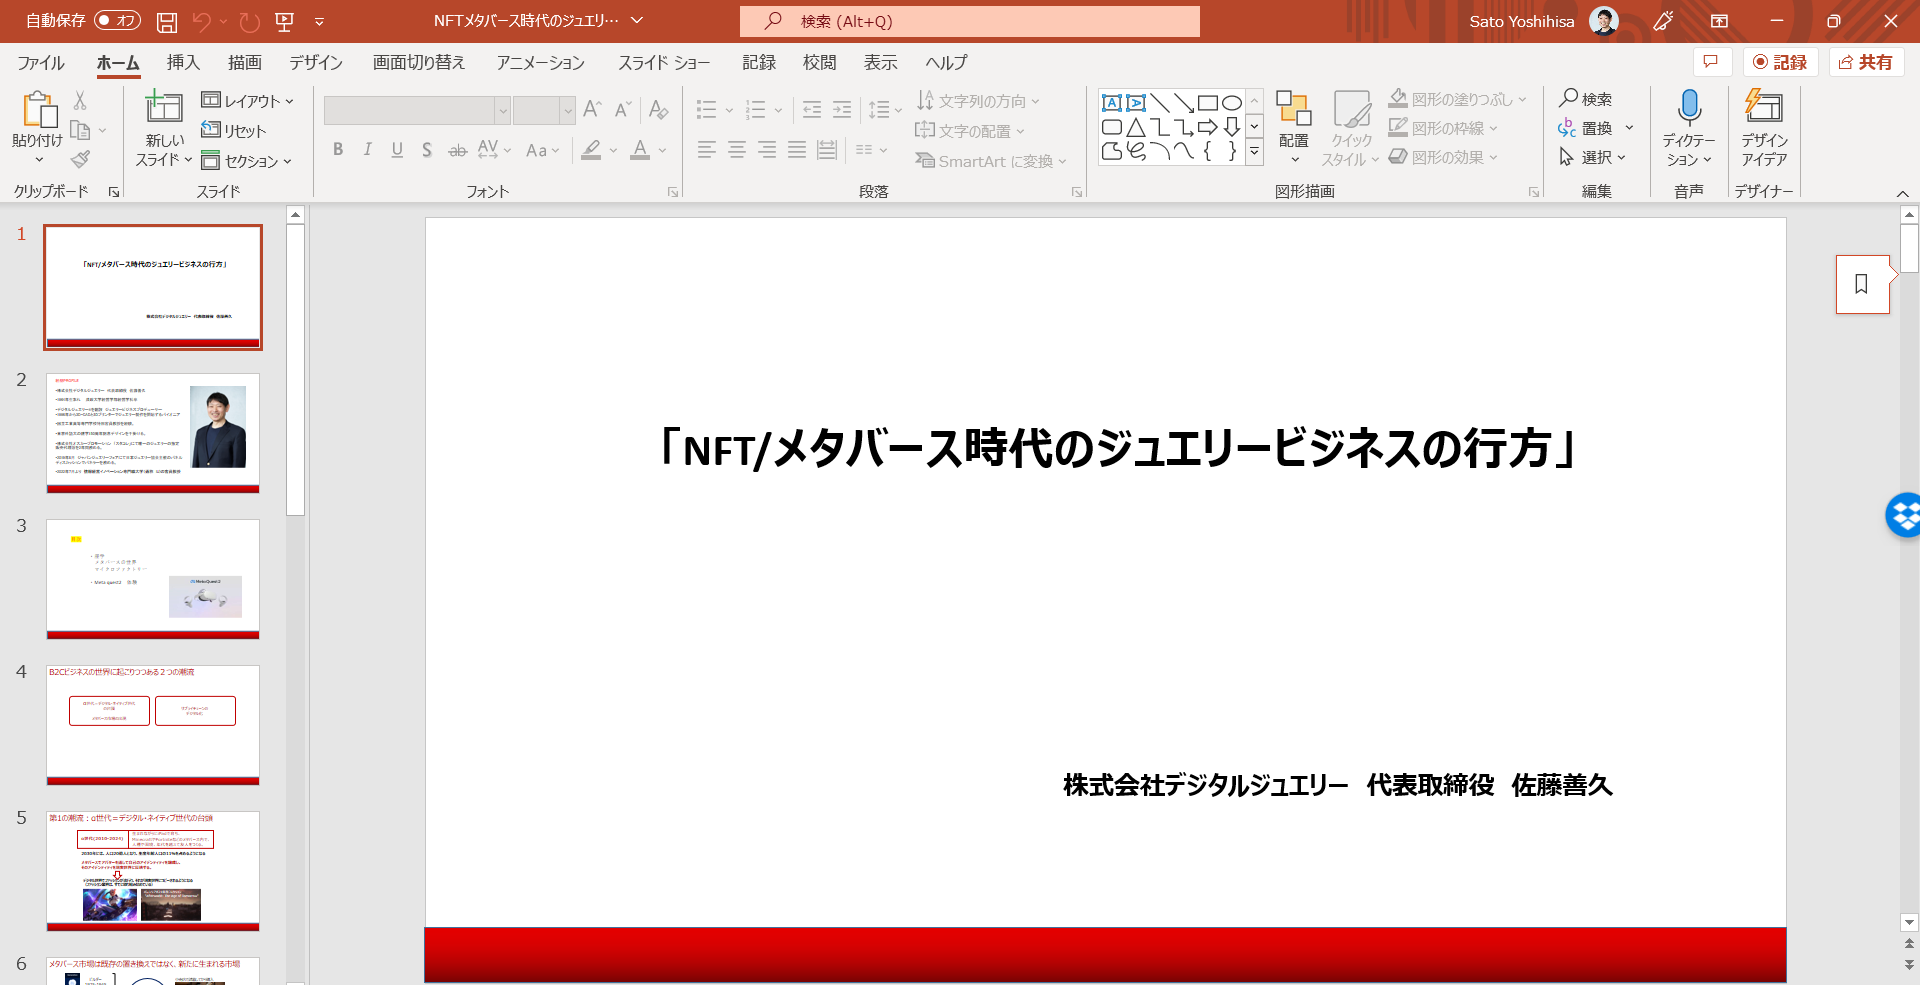Start slideshow from beginning icon in title bar
1920x985 pixels.
pos(284,21)
